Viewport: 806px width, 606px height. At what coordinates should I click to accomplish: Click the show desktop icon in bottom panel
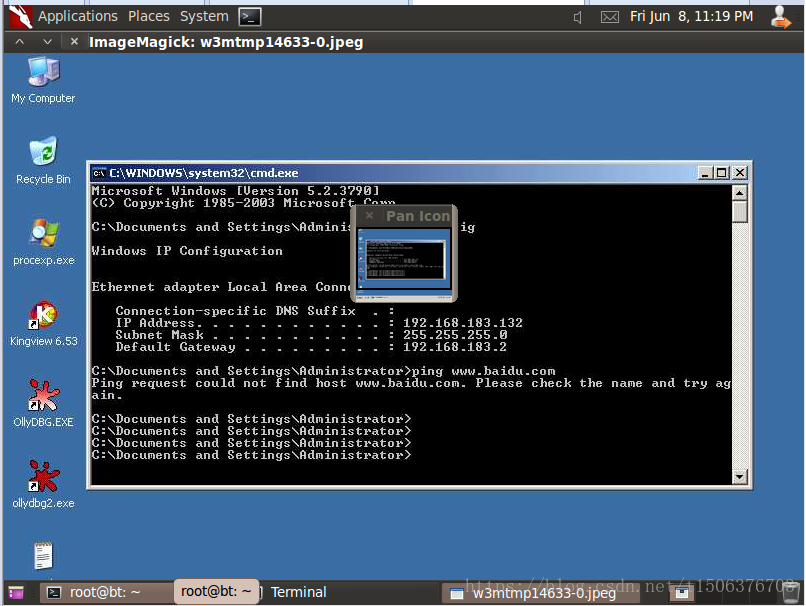click(16, 593)
